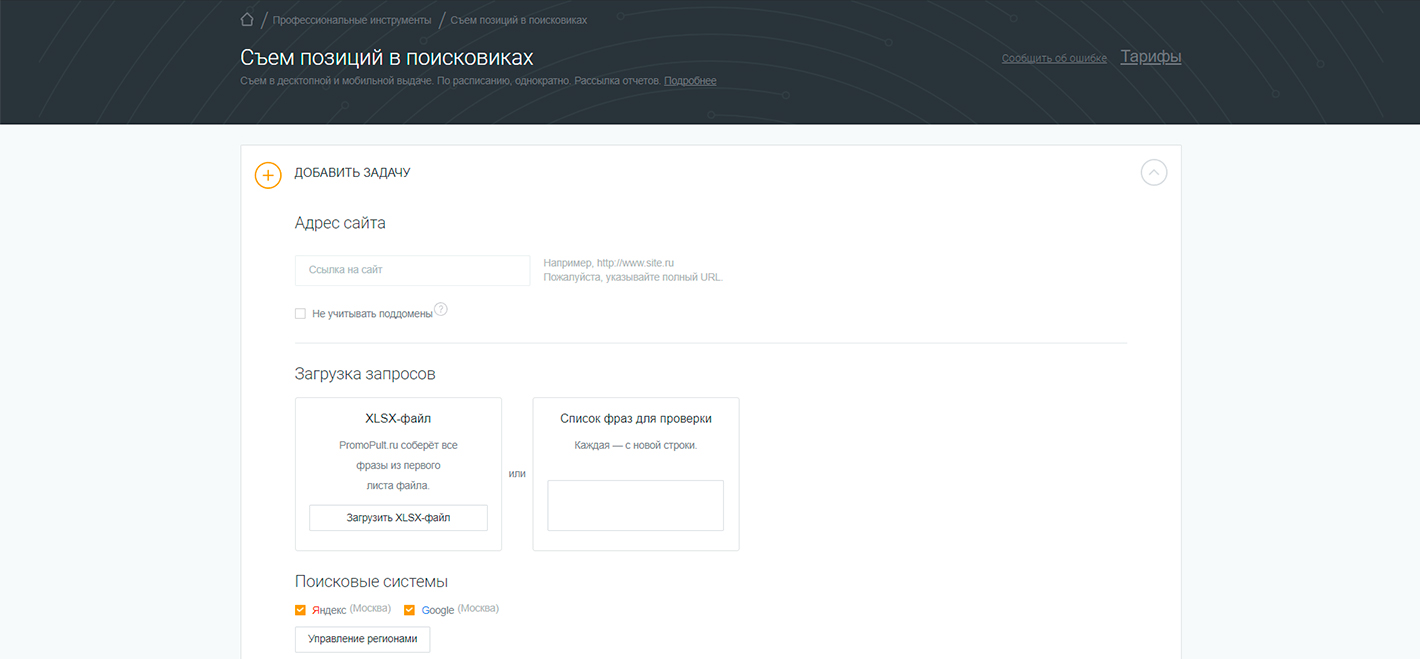Click the Каждая — с новой строки hint
The width and height of the screenshot is (1420, 659).
point(636,445)
